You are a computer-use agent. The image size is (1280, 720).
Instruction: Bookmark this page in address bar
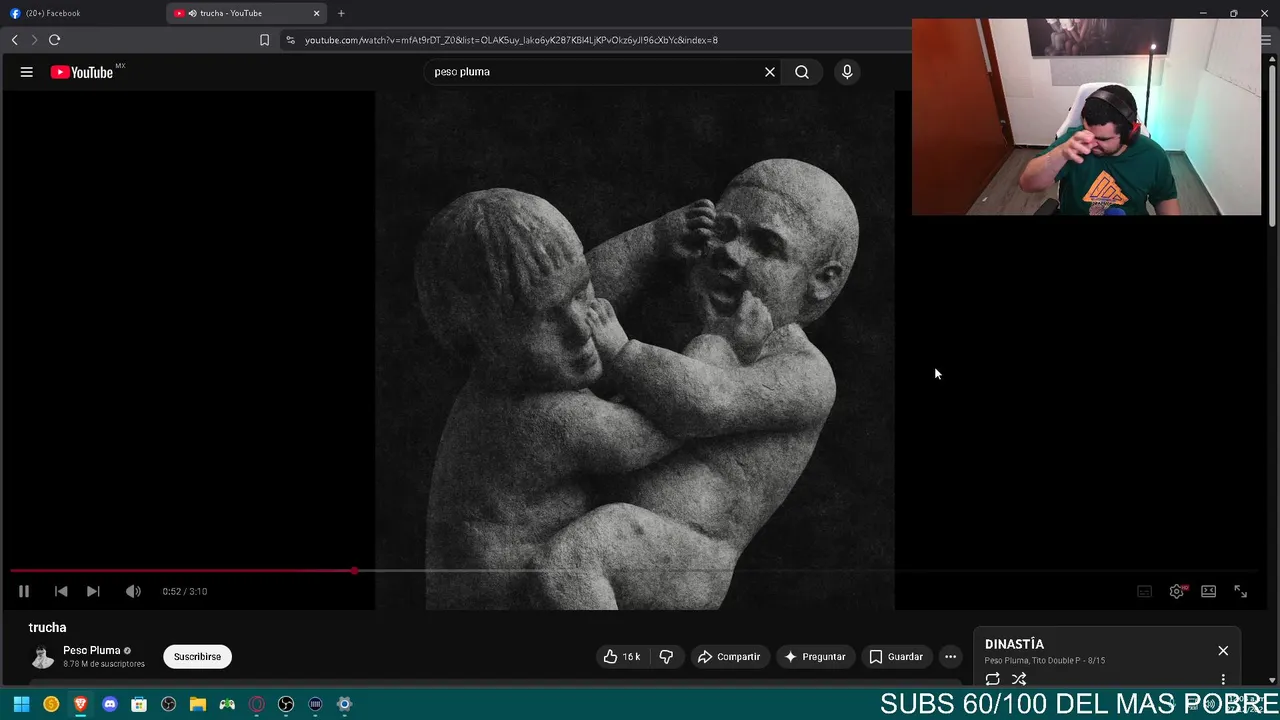point(264,40)
